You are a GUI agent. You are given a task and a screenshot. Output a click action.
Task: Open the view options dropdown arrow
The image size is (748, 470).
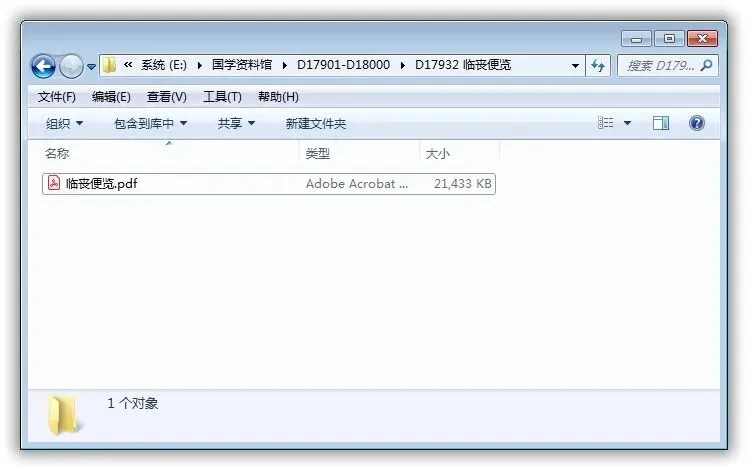click(628, 124)
